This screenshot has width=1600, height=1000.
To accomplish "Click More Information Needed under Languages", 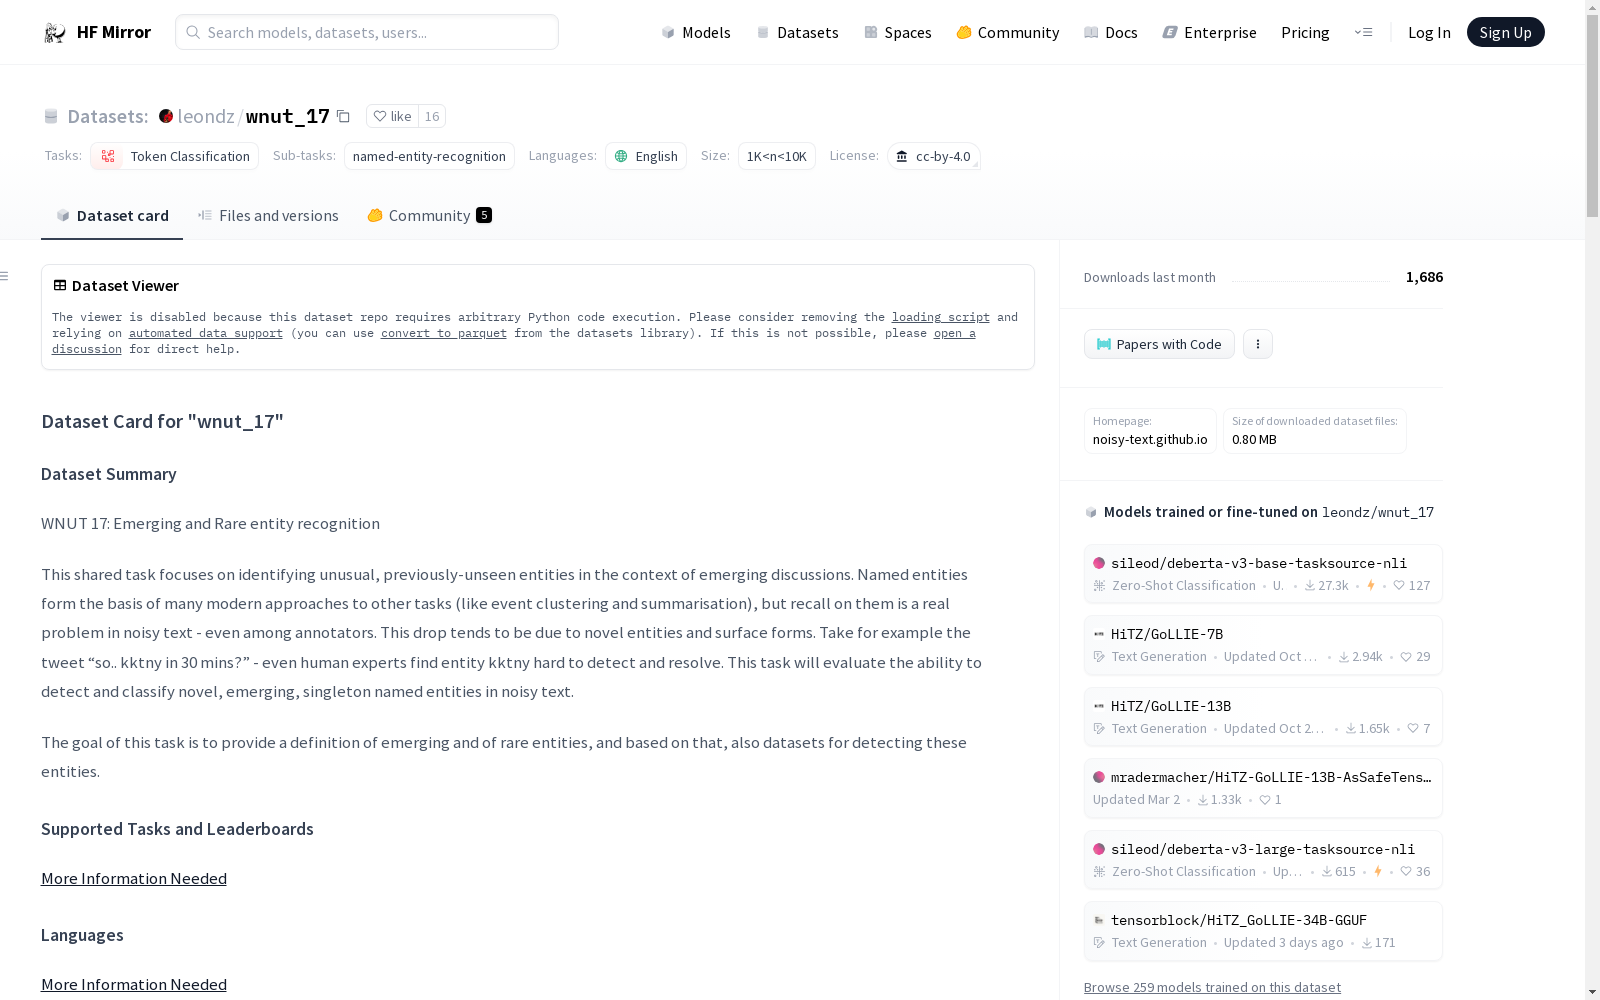I will point(134,984).
